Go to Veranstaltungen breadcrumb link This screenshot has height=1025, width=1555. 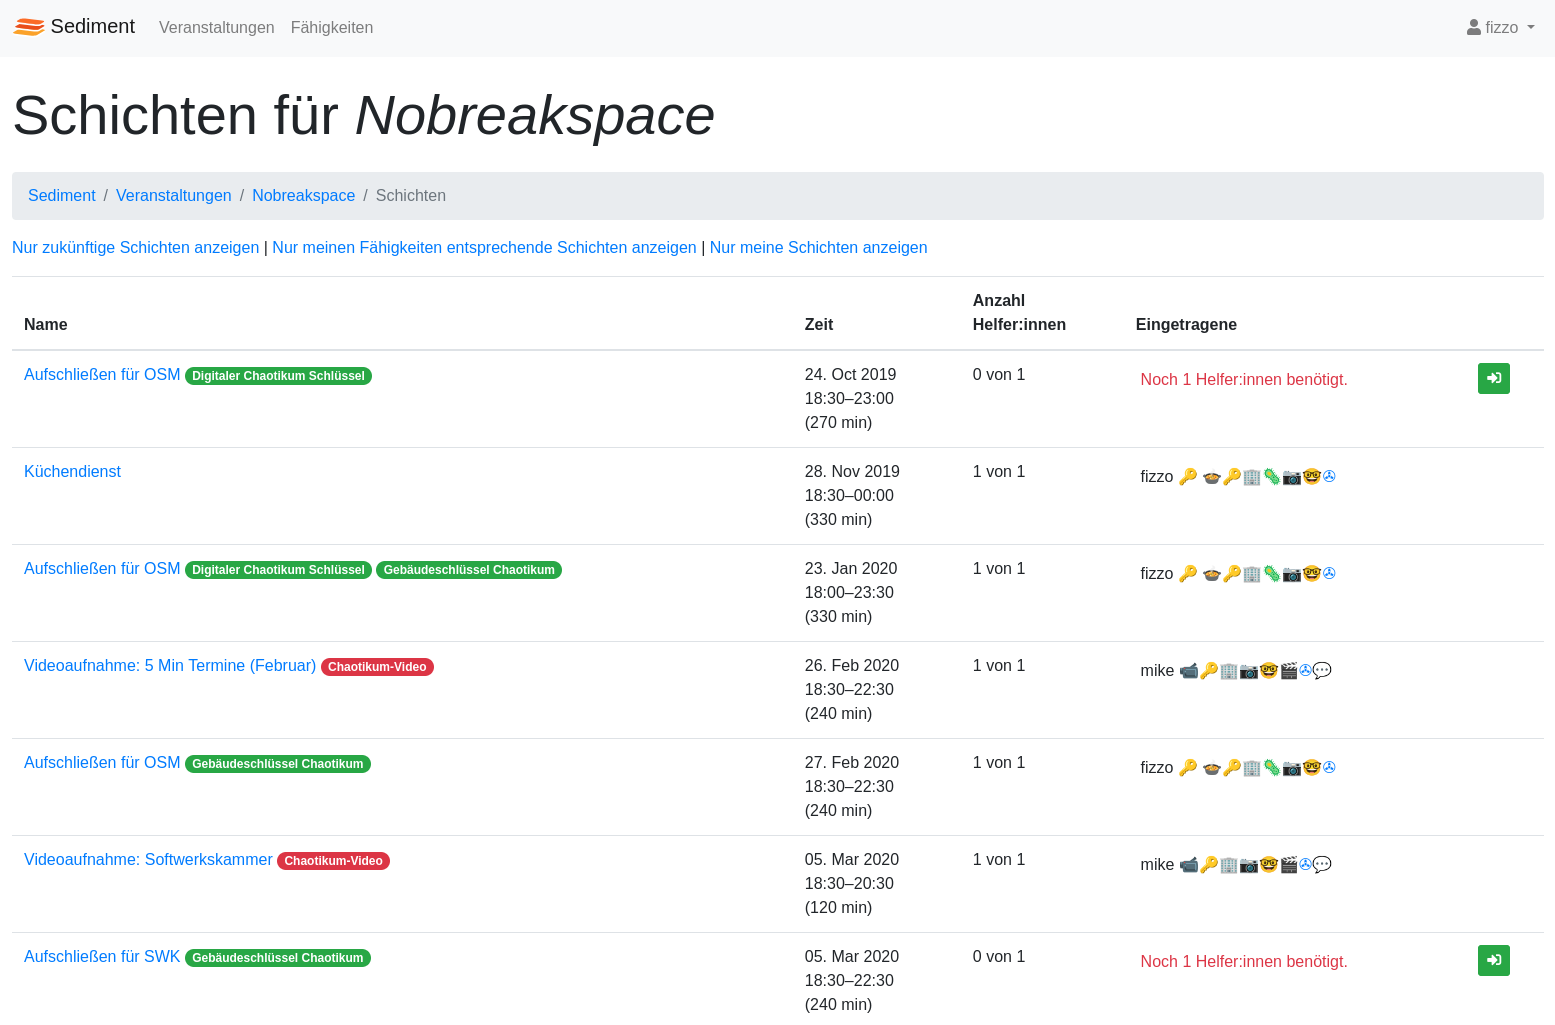tap(174, 196)
